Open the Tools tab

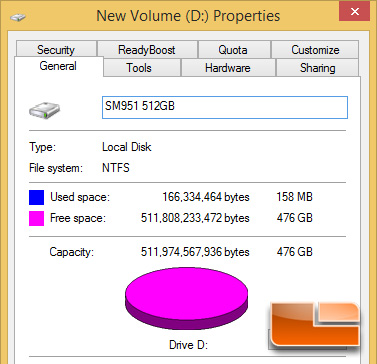tap(142, 68)
